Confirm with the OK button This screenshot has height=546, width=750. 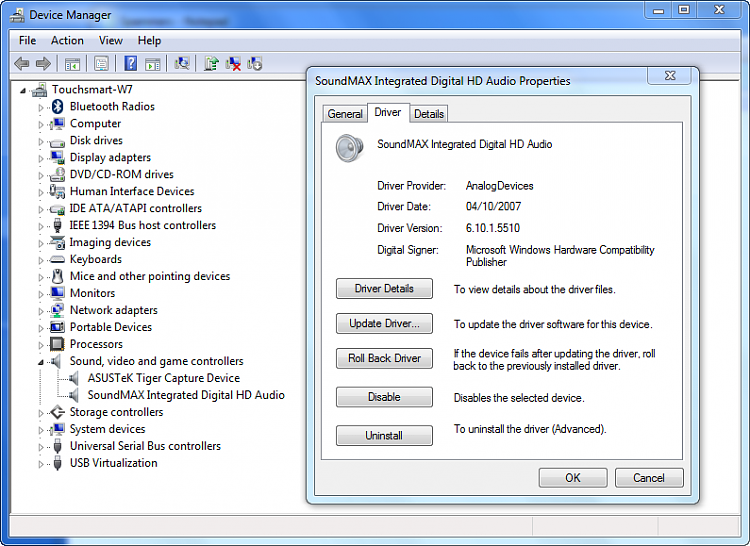(573, 478)
